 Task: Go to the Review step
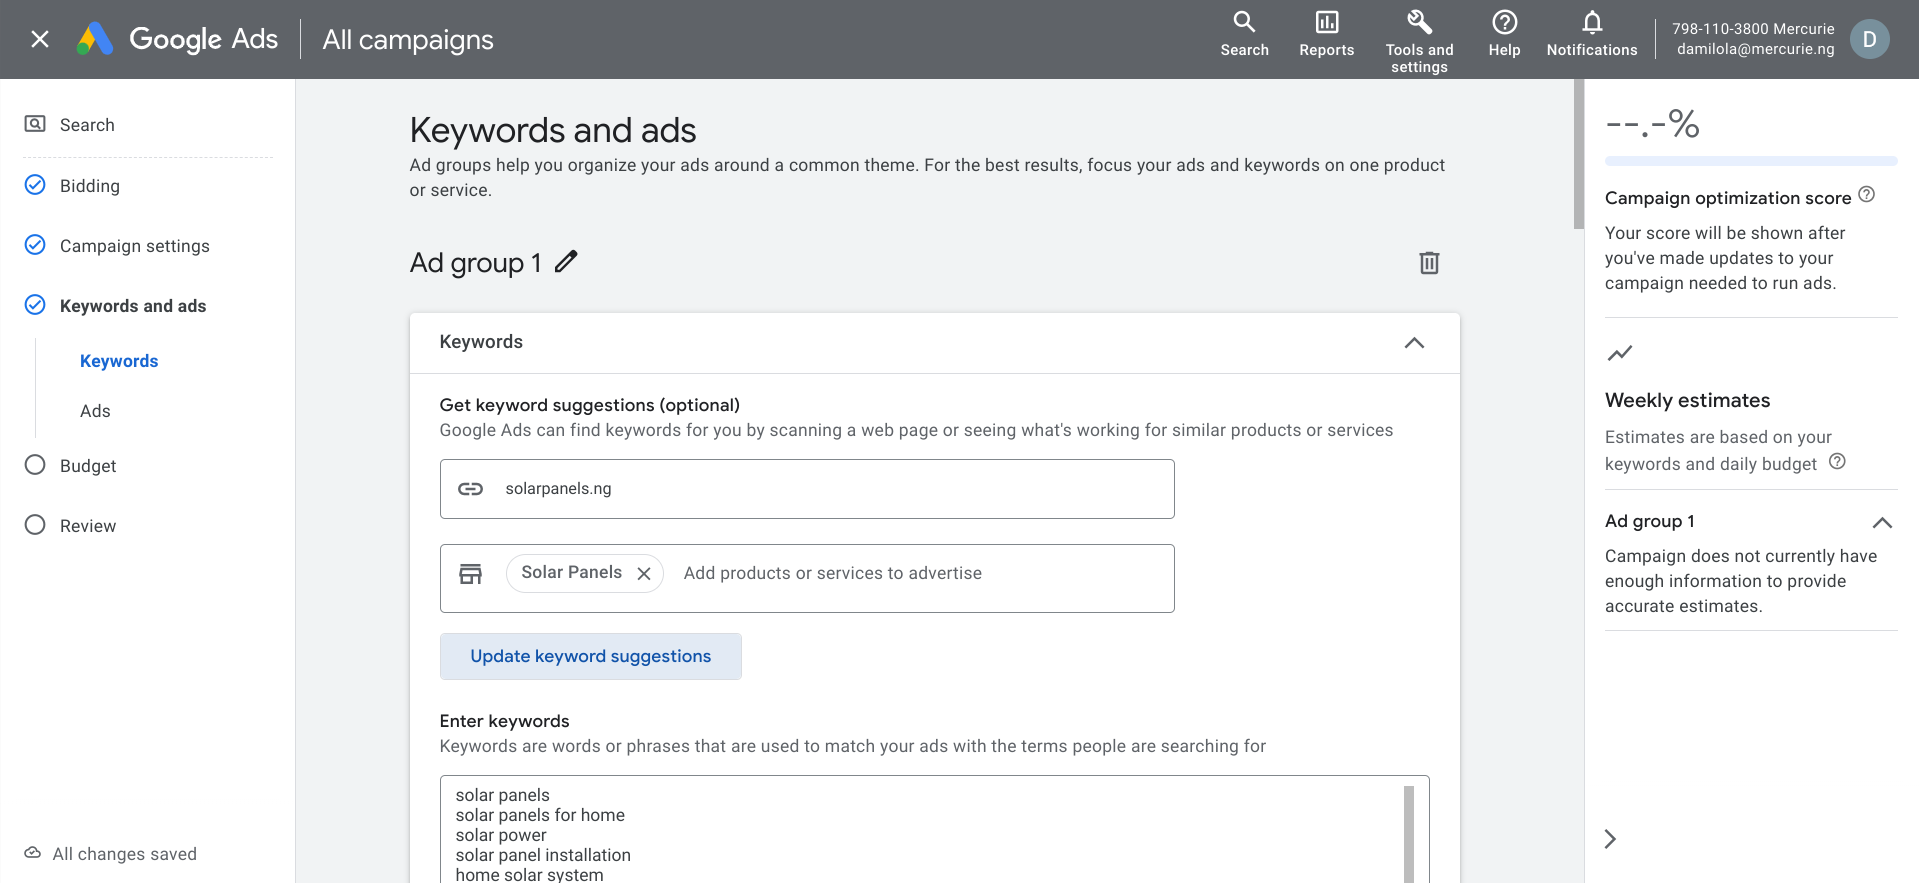pyautogui.click(x=87, y=526)
